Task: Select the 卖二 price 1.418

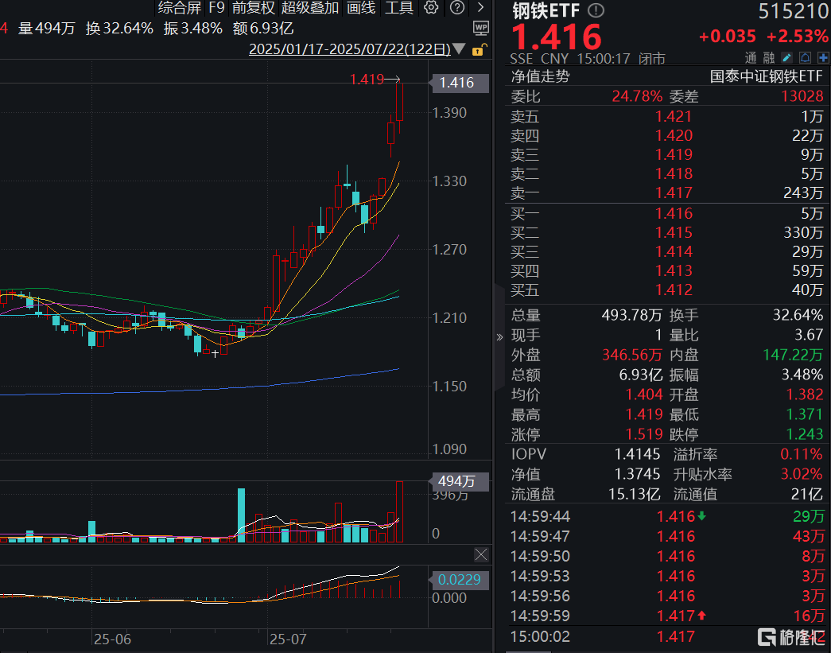Action: click(x=673, y=173)
